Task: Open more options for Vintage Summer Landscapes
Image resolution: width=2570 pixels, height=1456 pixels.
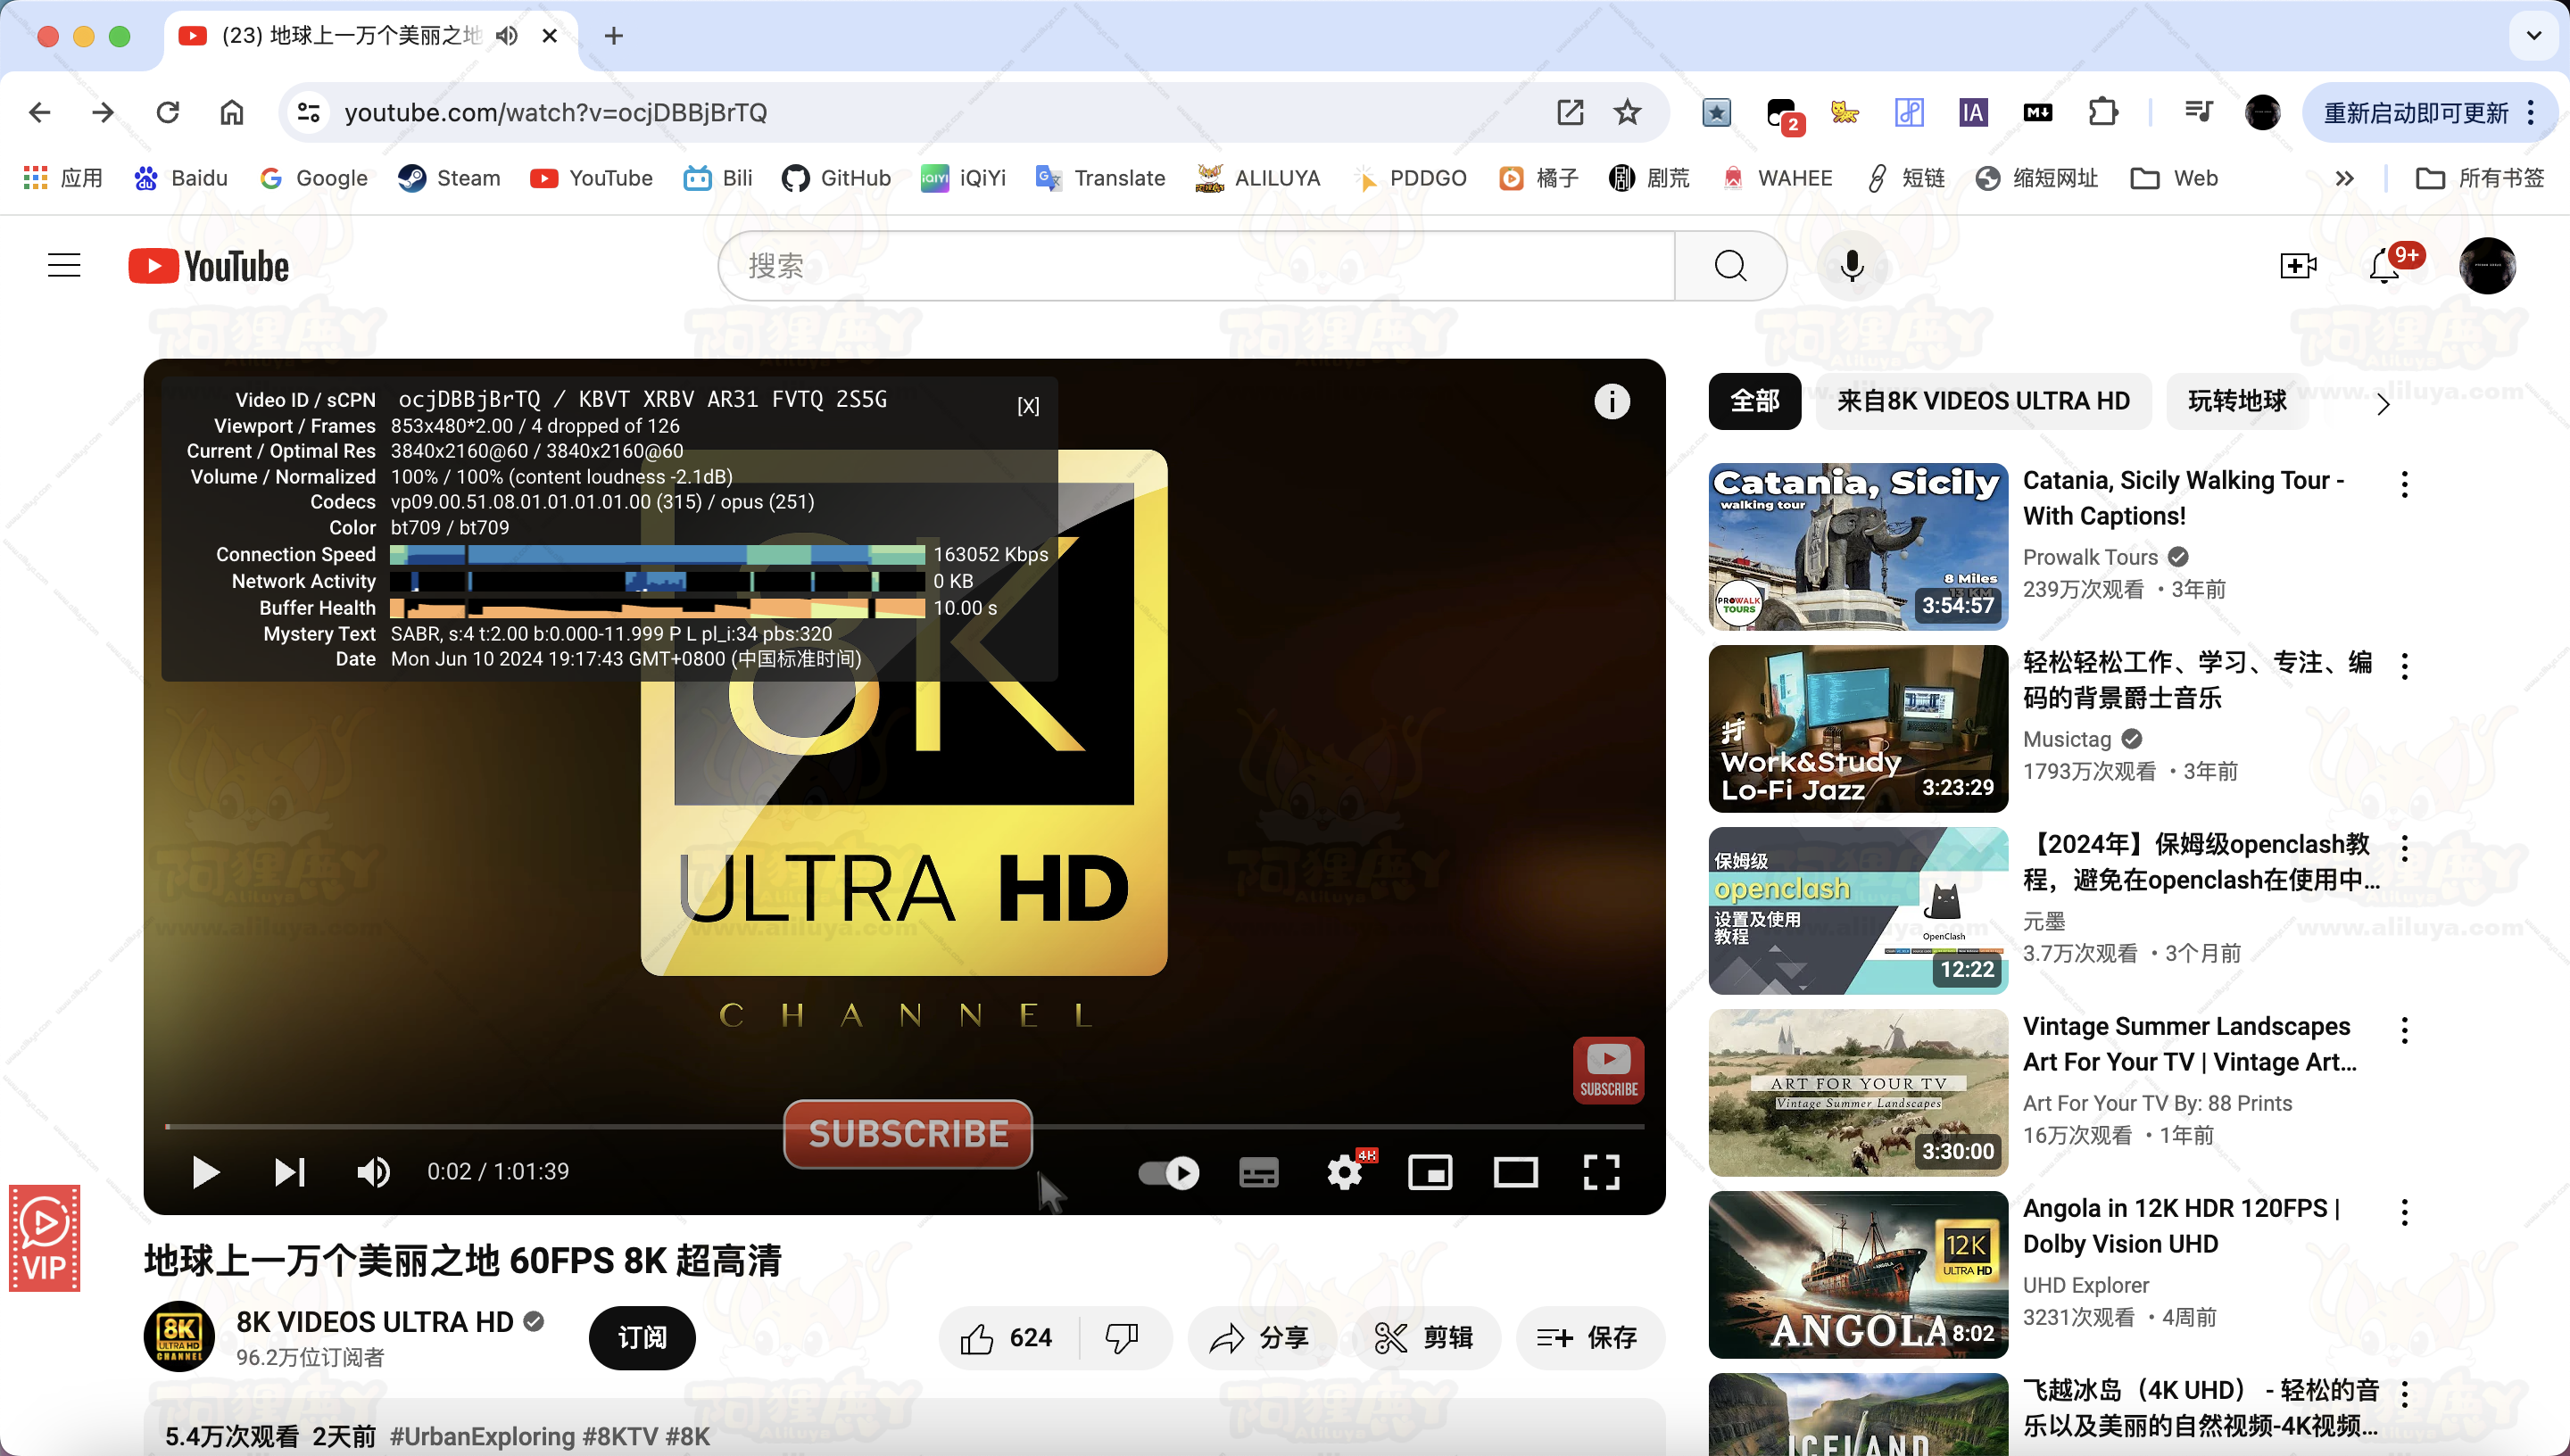Action: pos(2404,1031)
